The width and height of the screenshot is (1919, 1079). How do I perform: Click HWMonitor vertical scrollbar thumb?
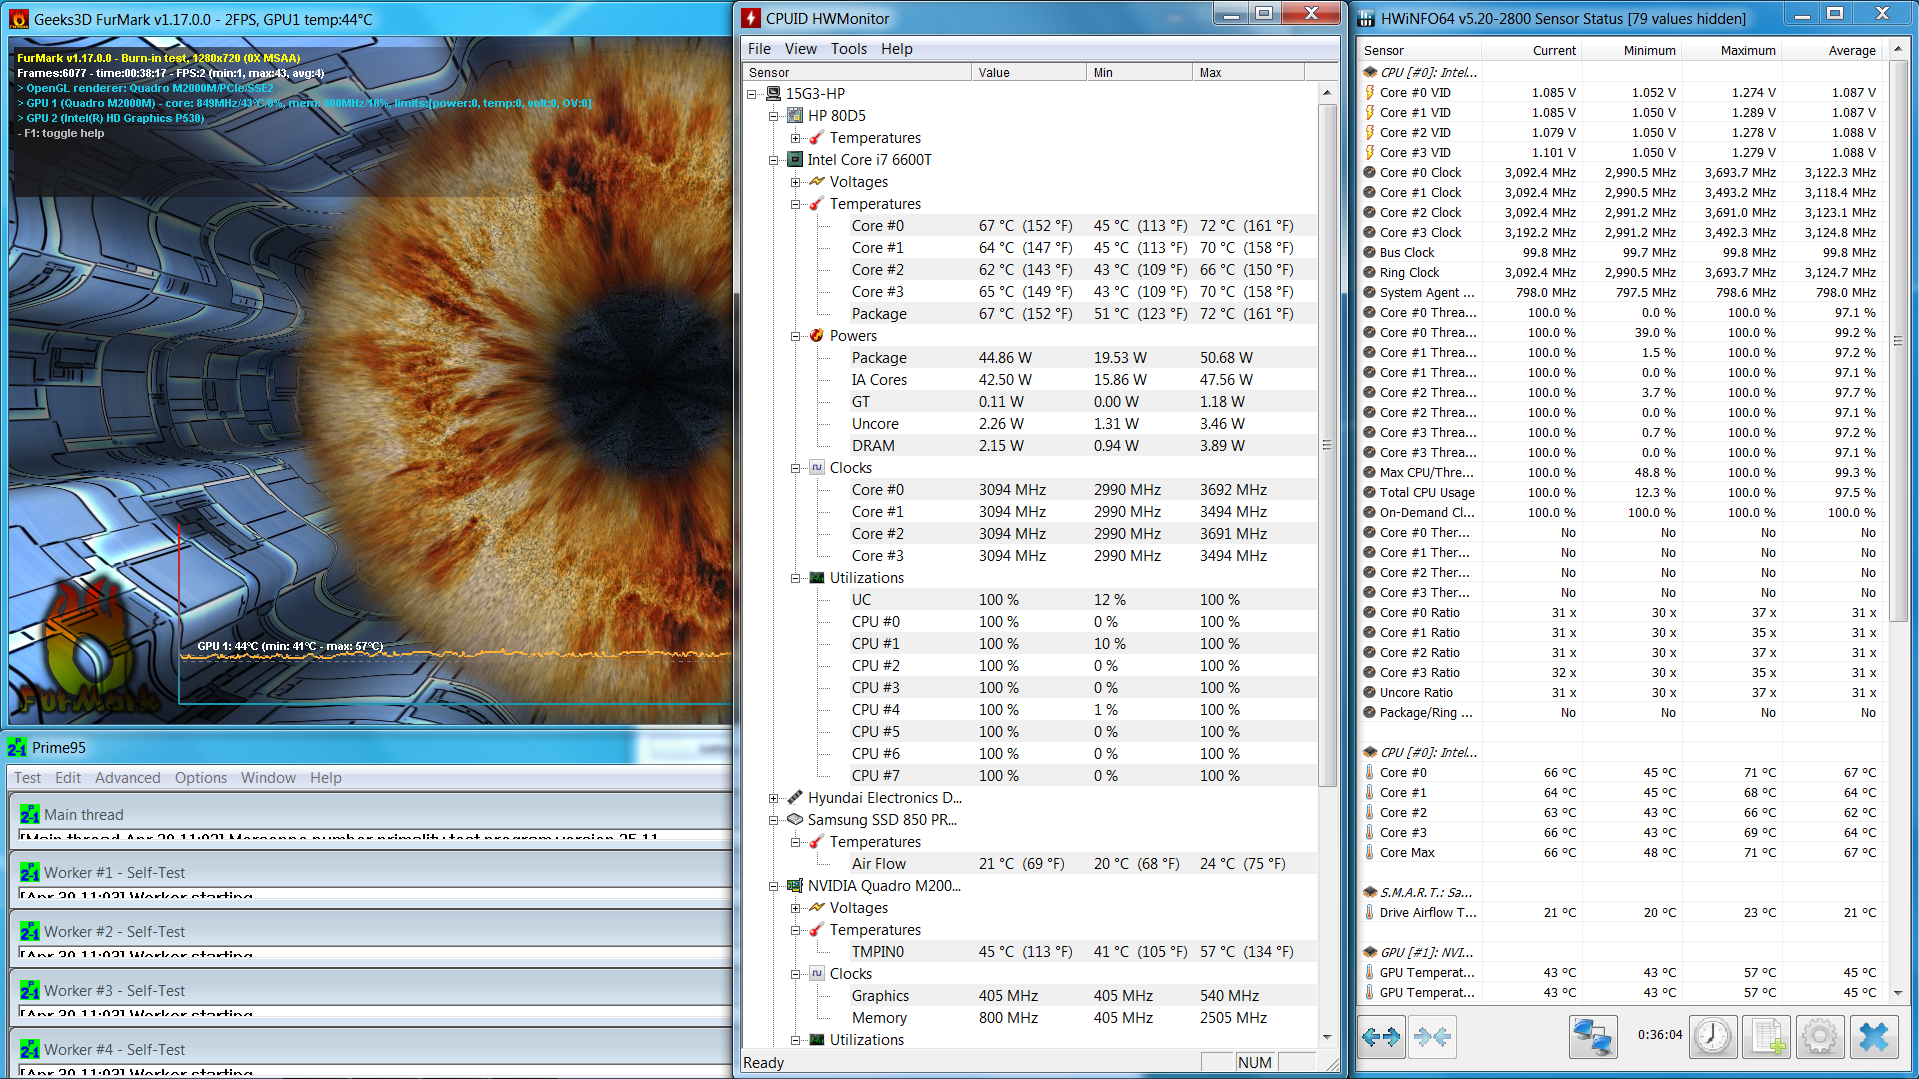[1327, 445]
